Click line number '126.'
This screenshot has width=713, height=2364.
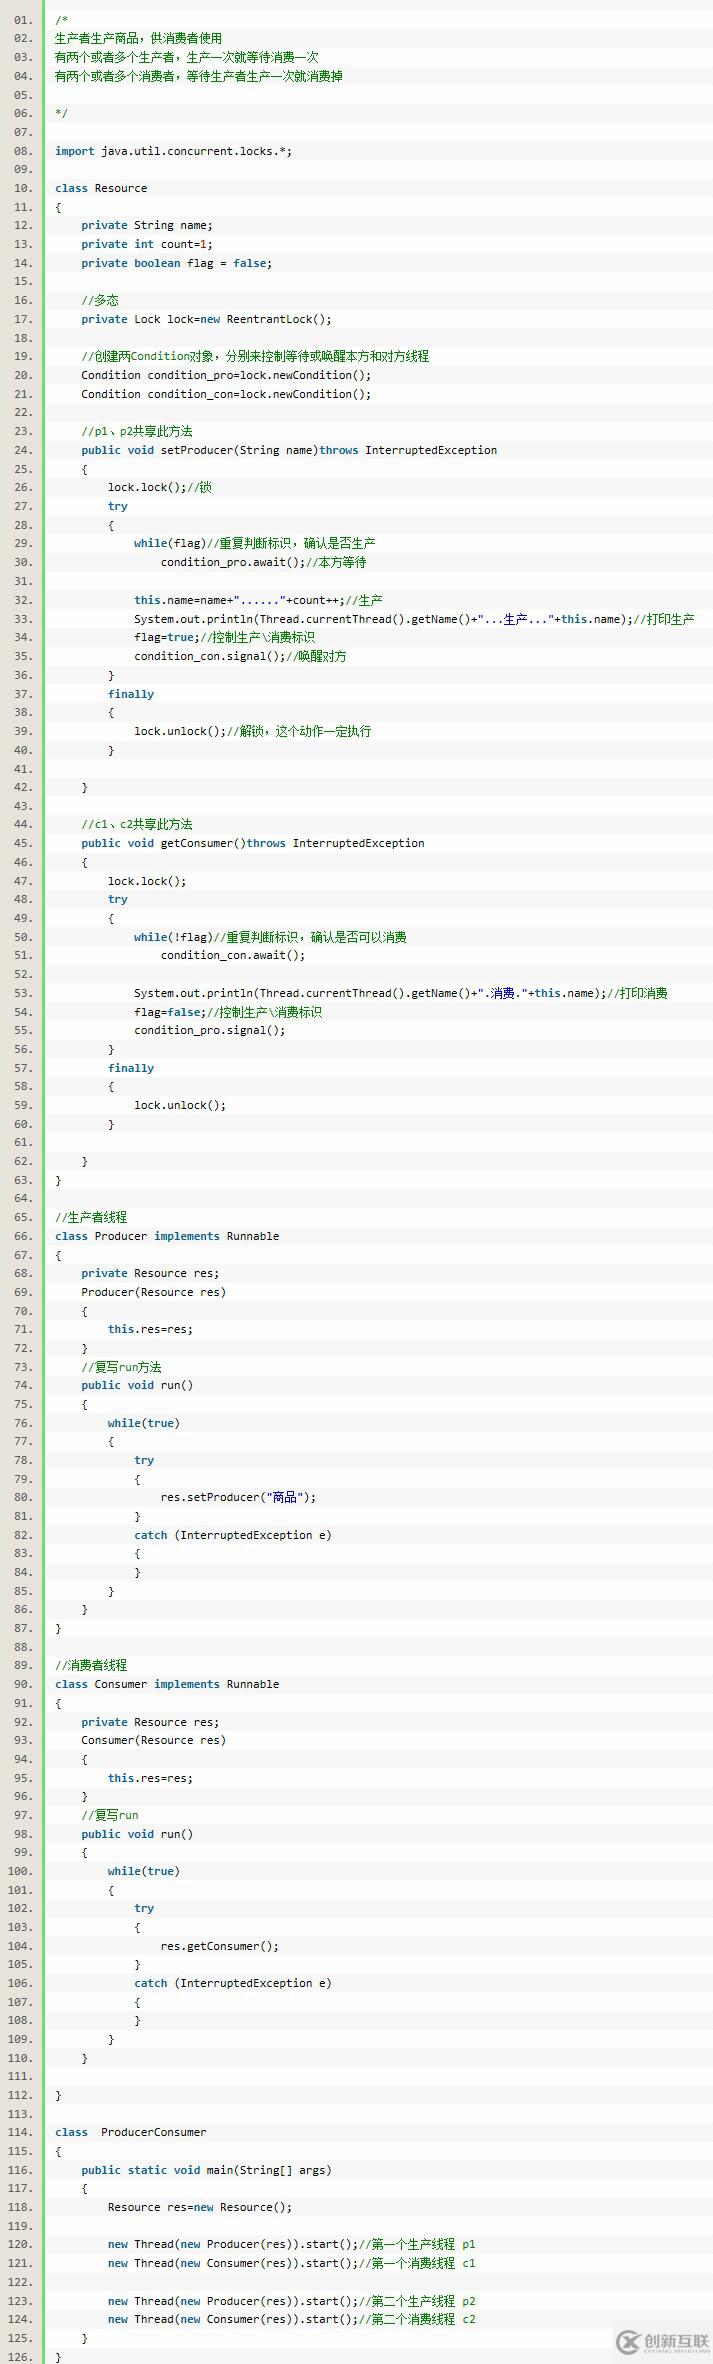pos(21,2357)
